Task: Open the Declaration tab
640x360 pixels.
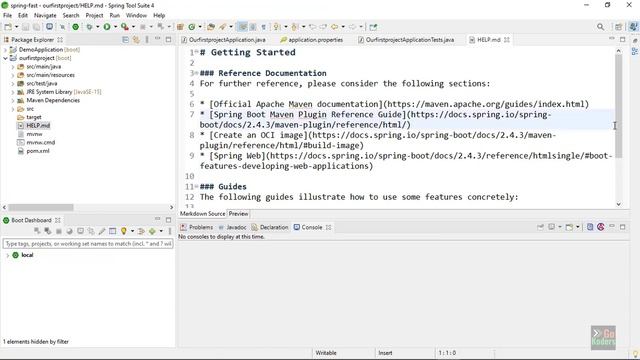Action: (x=270, y=227)
